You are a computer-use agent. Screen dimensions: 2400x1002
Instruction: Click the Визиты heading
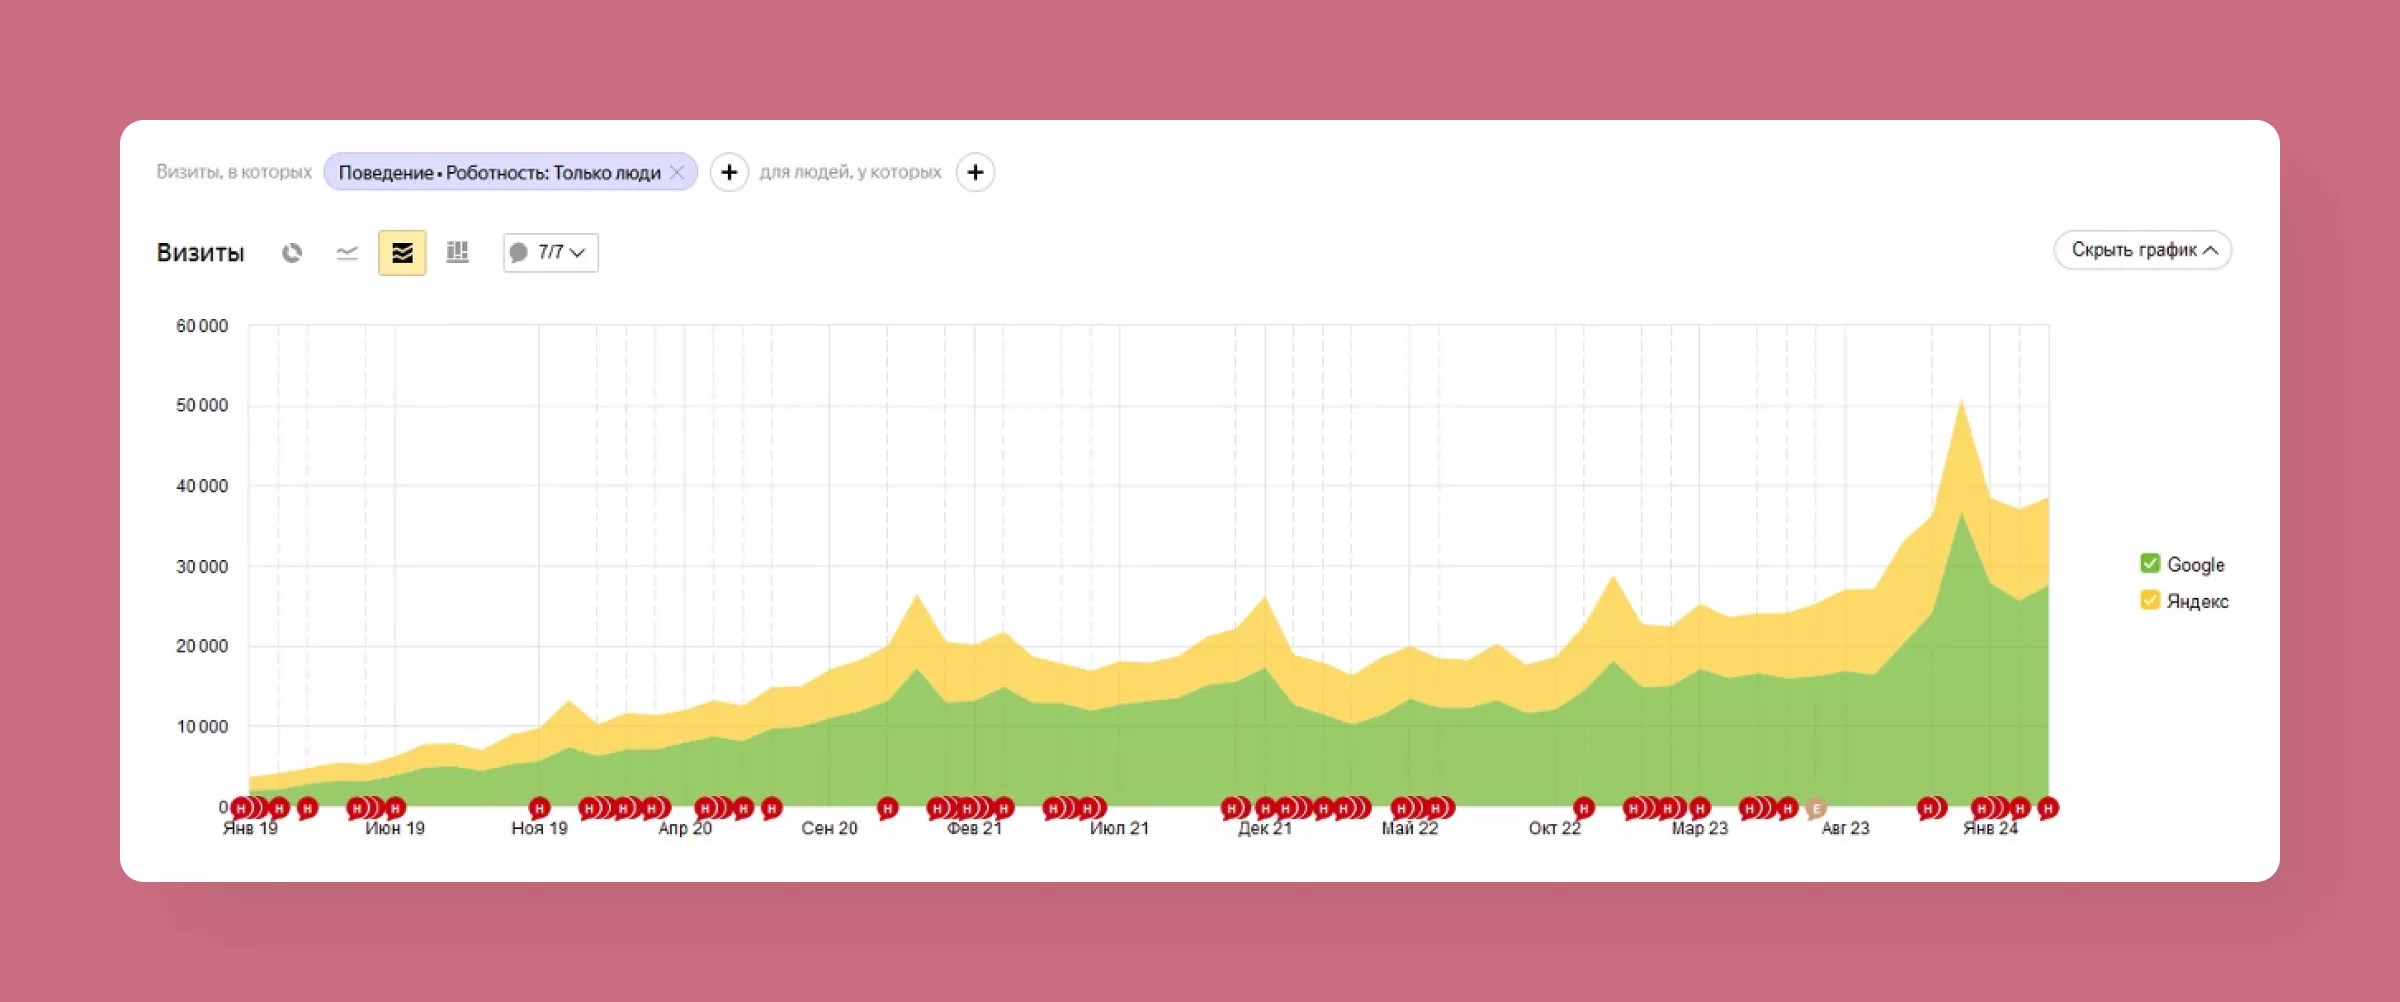click(x=200, y=253)
